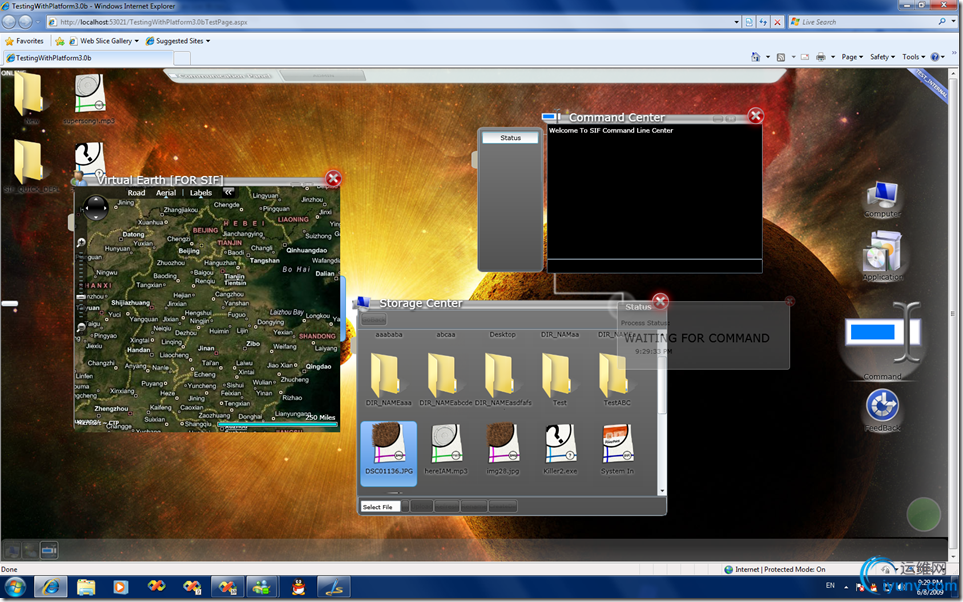Close the Virtual Earth window

[333, 179]
